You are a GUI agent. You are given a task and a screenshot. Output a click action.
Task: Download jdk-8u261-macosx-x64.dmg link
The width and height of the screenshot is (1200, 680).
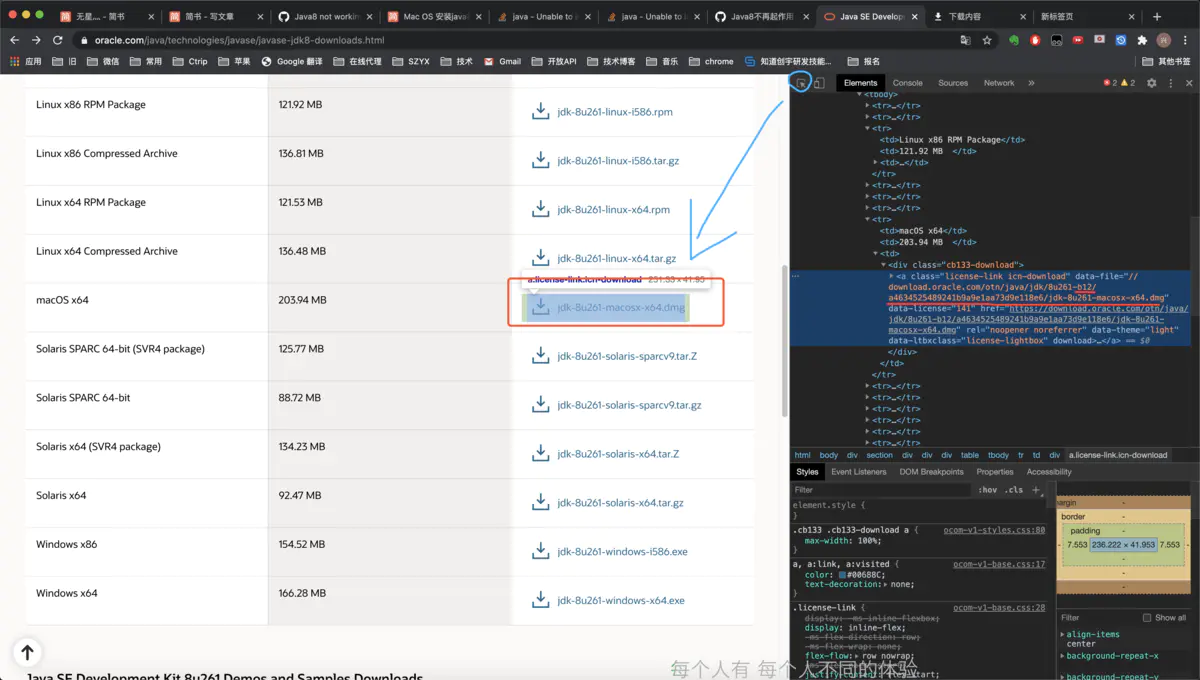pos(621,307)
